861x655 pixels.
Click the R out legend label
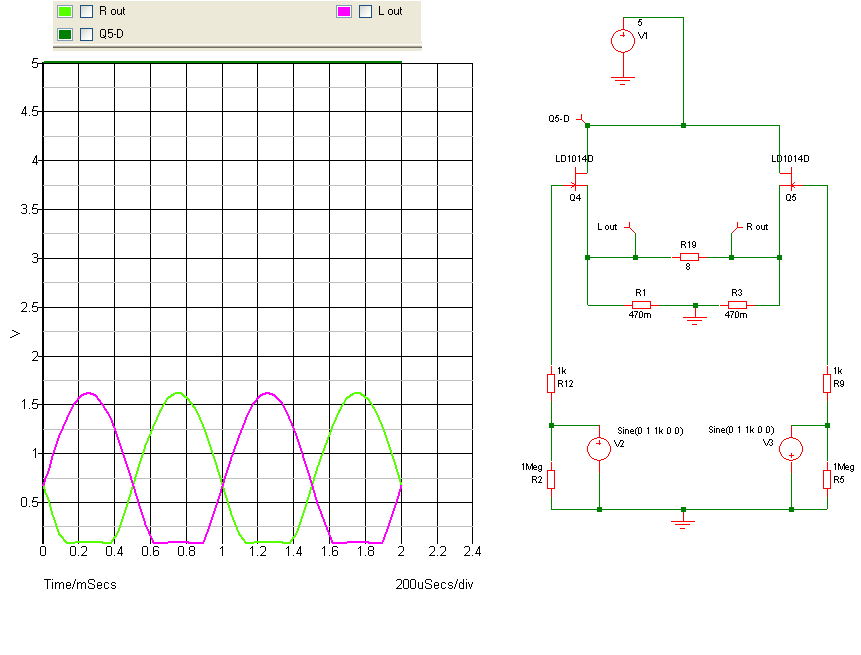112,11
